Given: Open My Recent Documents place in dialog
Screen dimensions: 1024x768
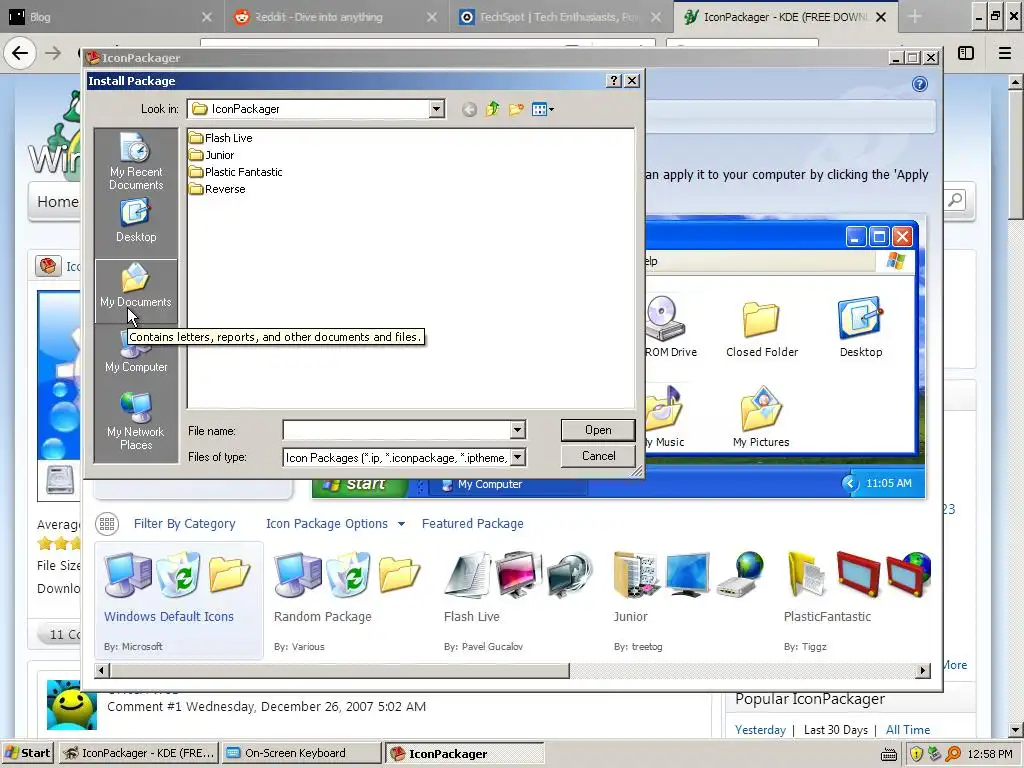Looking at the screenshot, I should (x=136, y=161).
